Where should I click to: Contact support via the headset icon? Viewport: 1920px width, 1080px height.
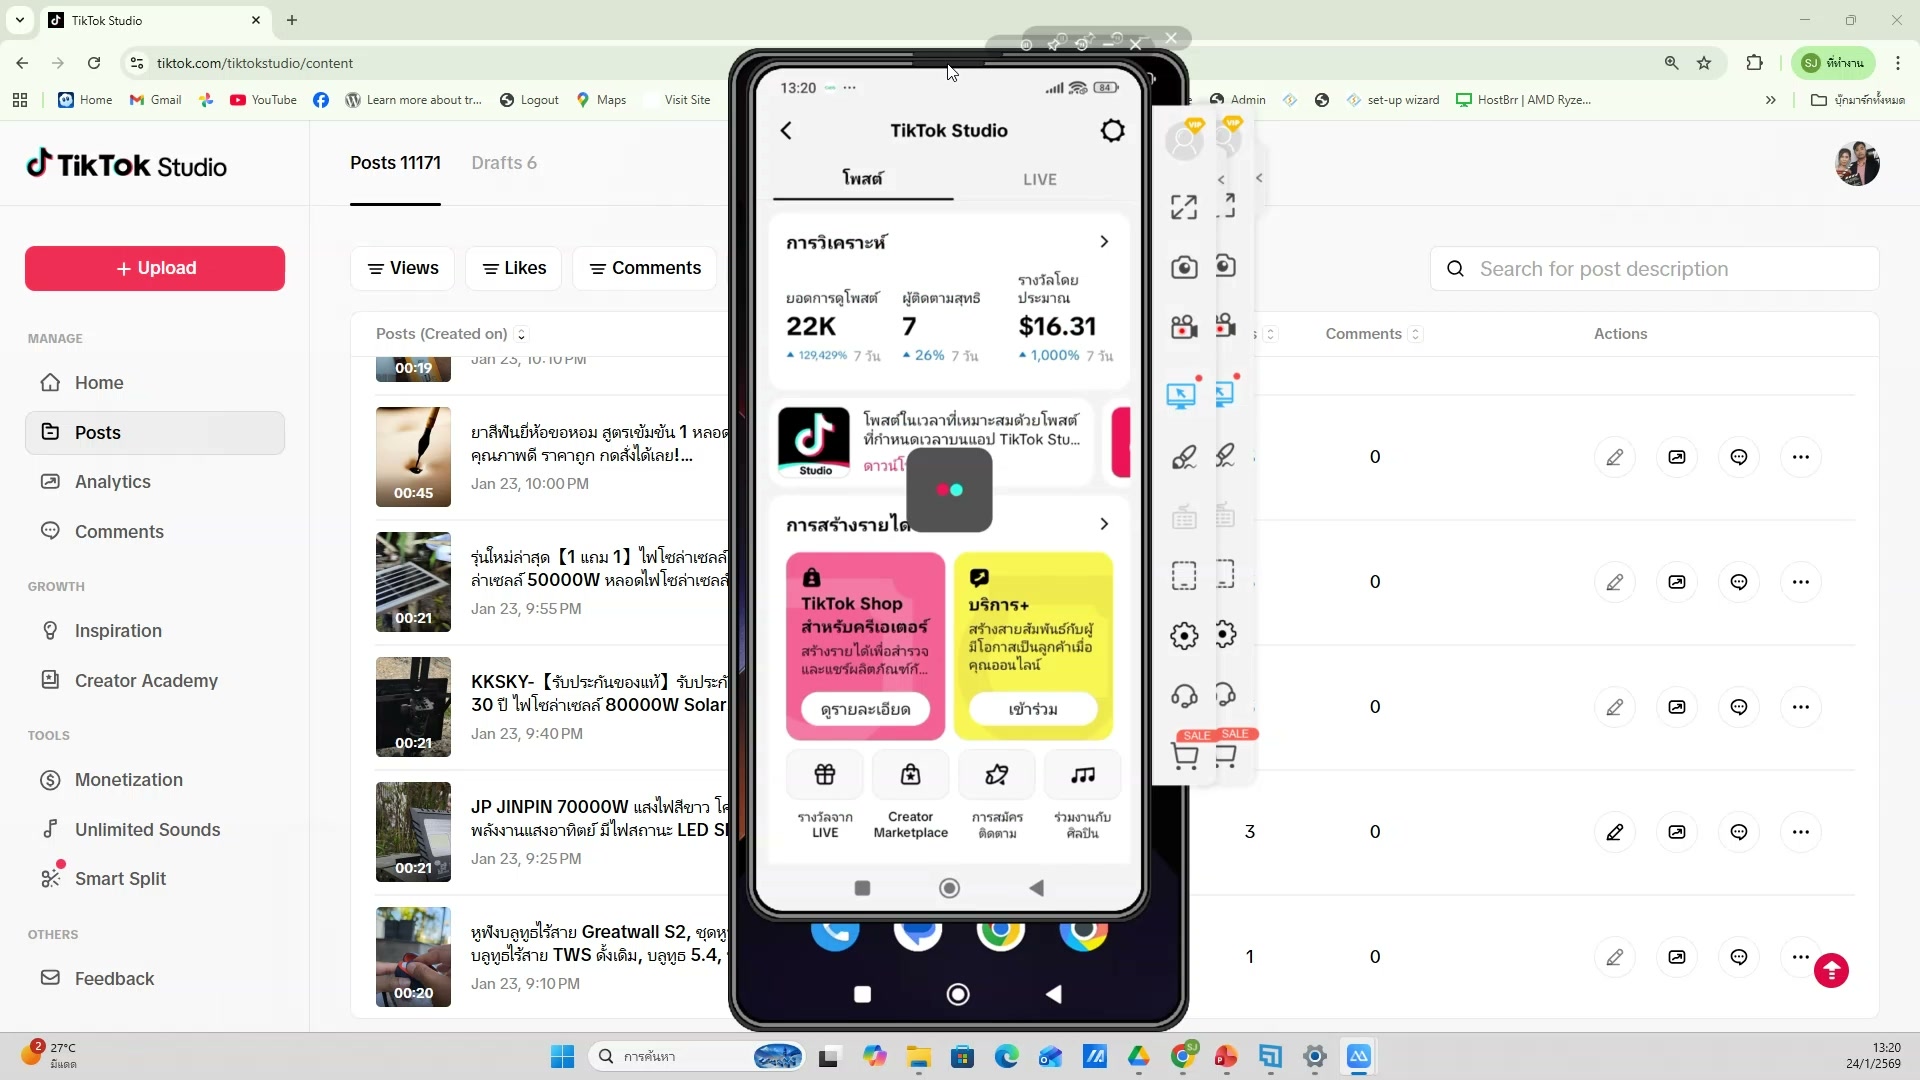1184,696
